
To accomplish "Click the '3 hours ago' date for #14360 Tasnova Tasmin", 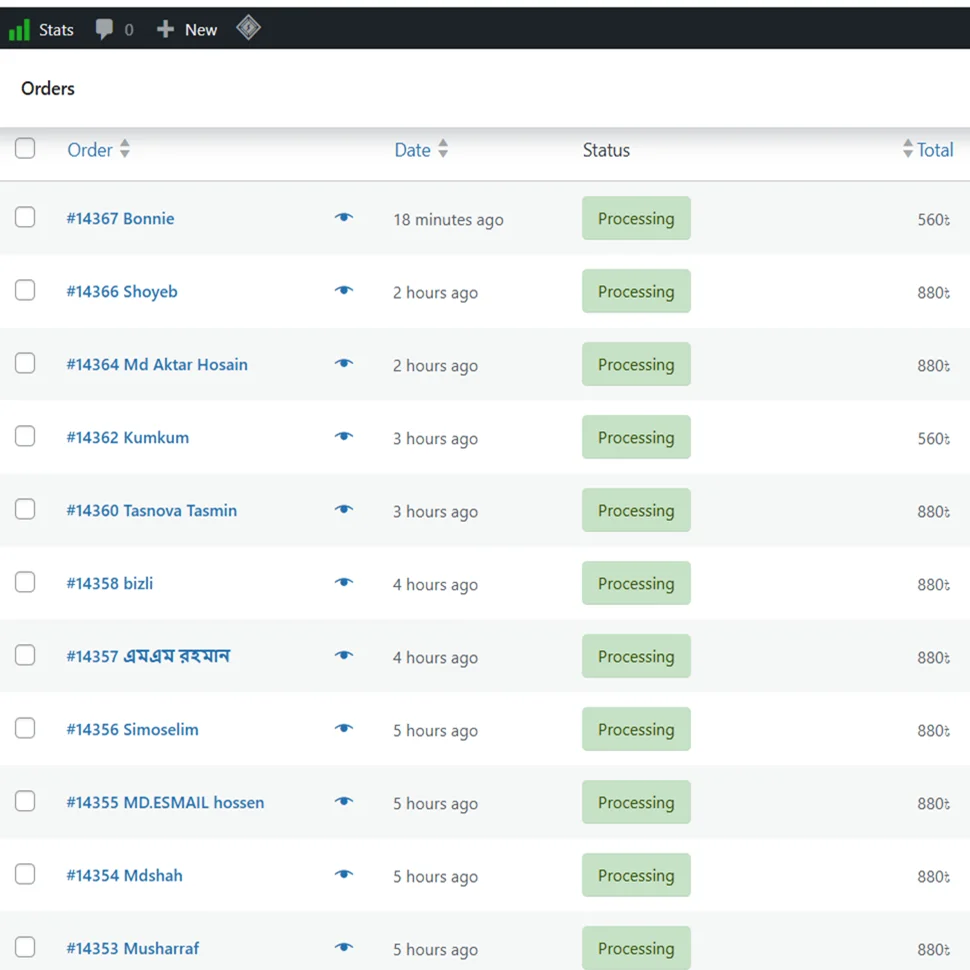I will coord(436,512).
